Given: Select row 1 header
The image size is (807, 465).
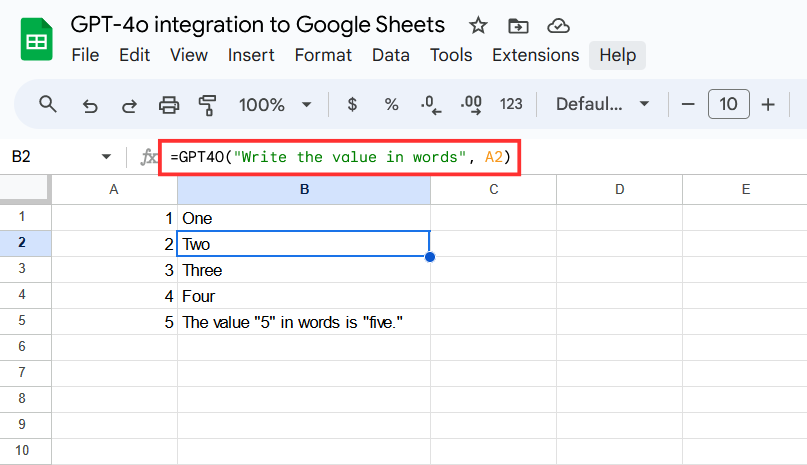Looking at the screenshot, I should (25, 217).
